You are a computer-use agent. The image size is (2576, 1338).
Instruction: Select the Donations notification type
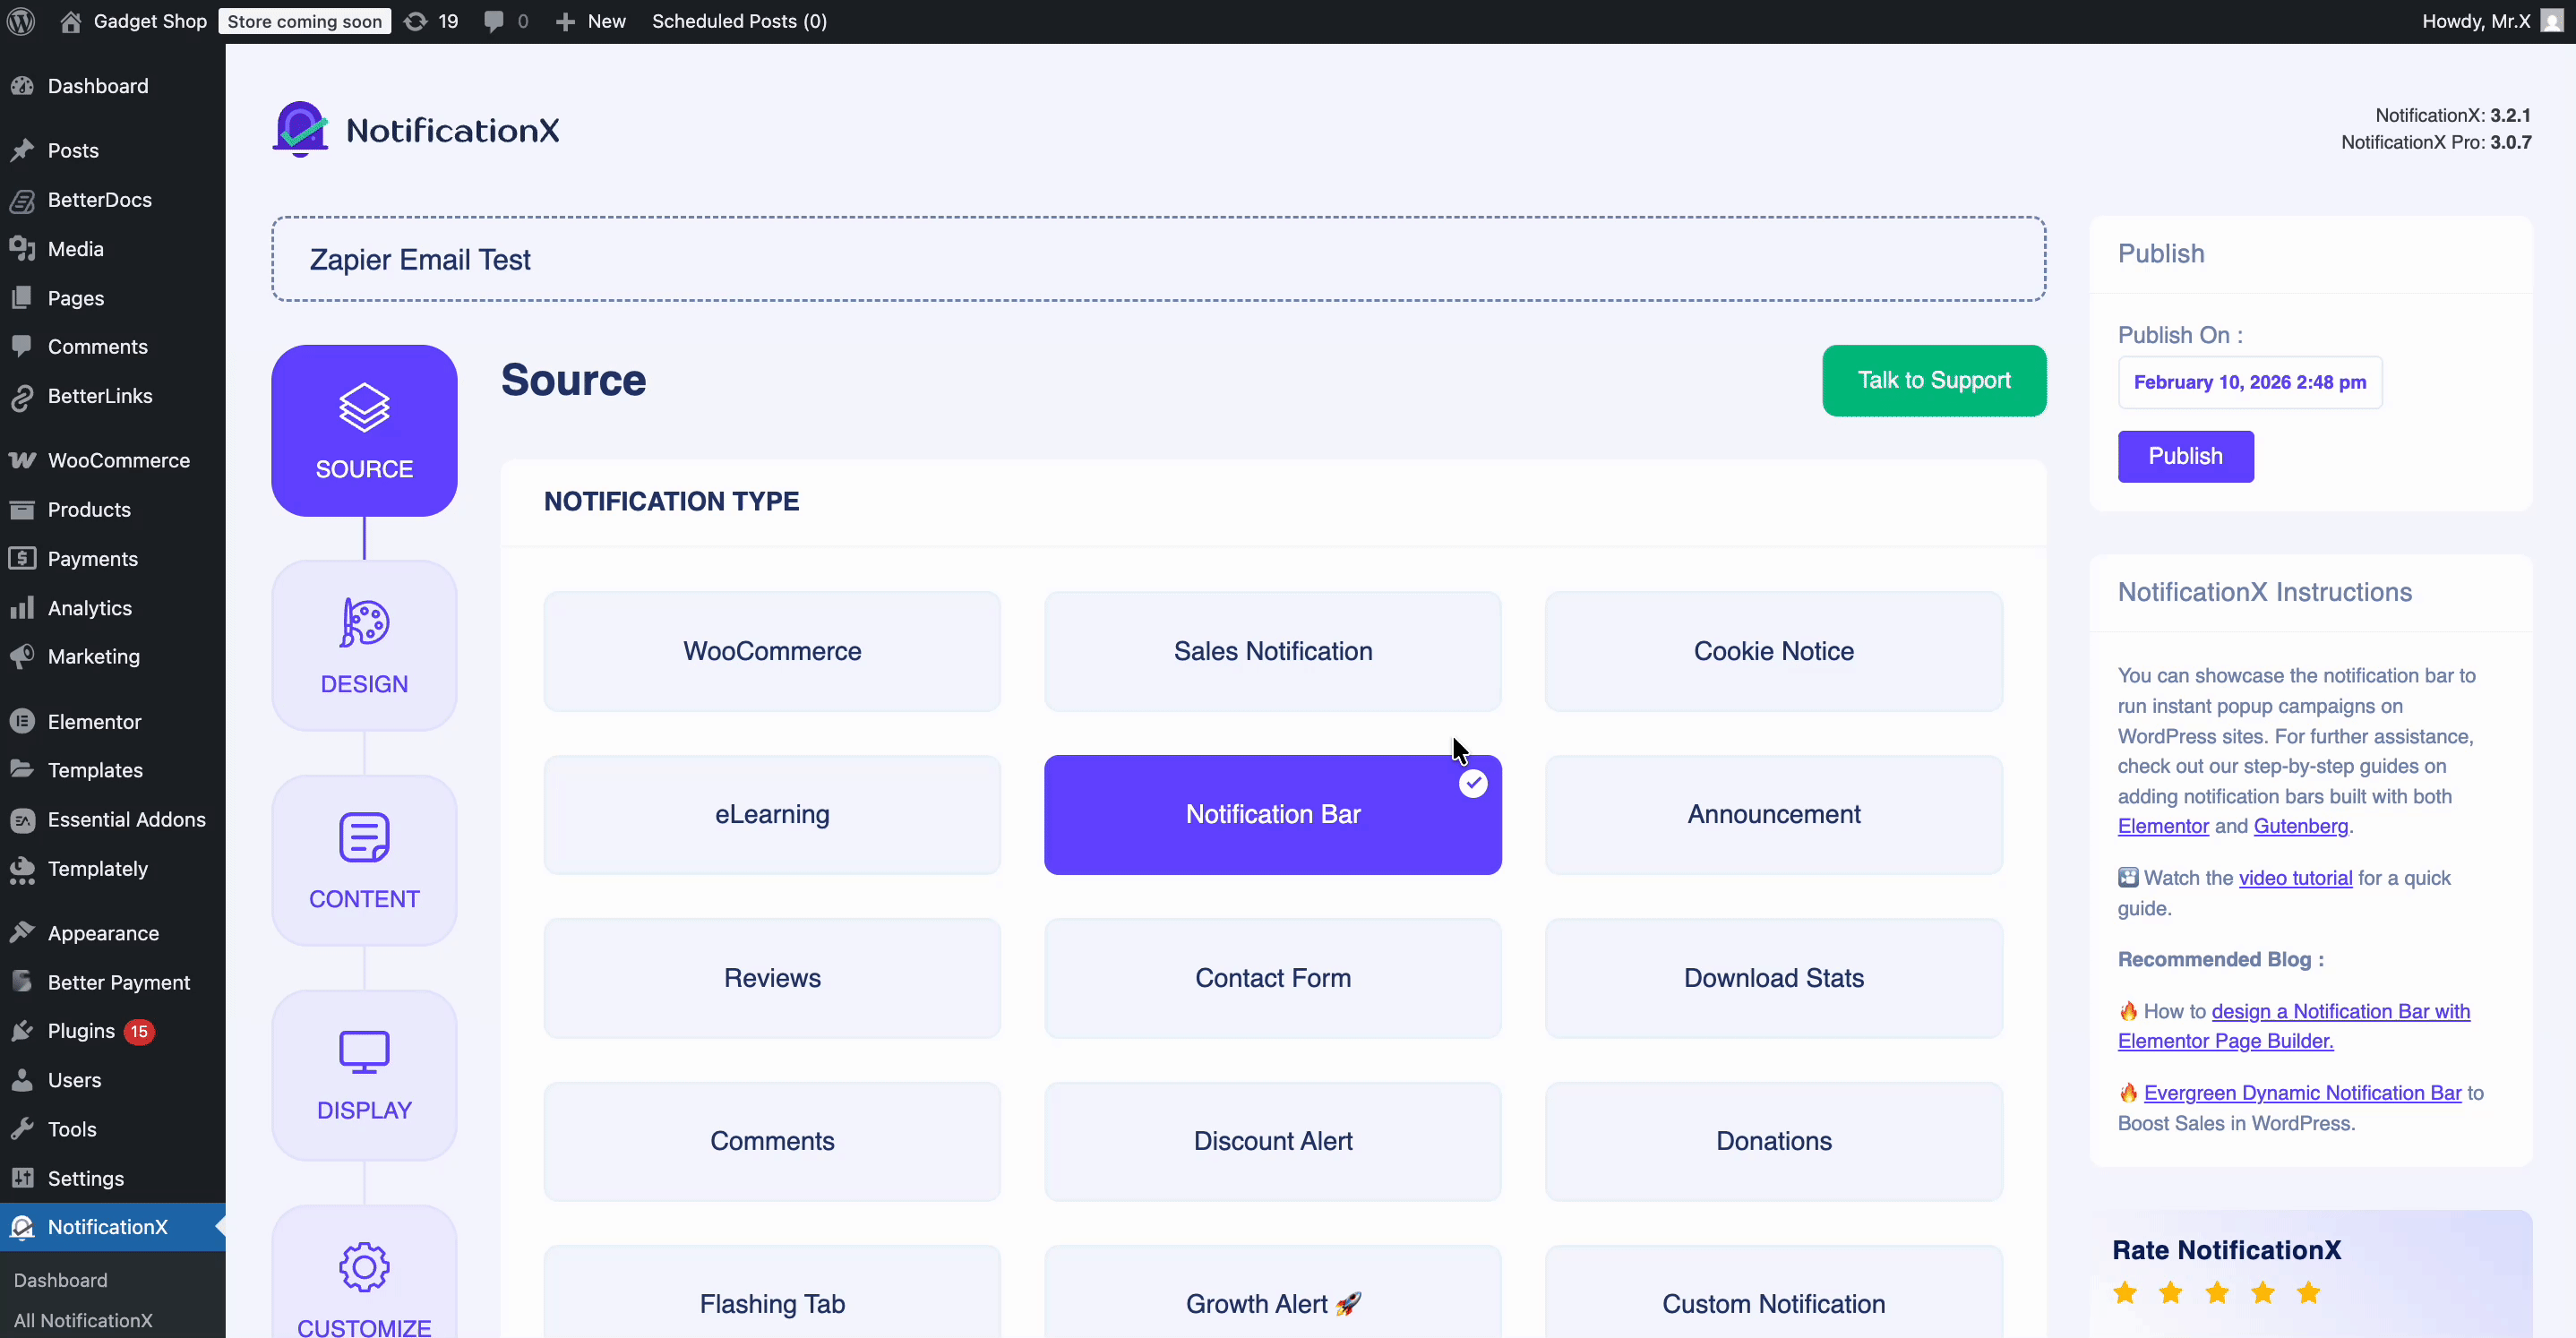coord(1772,1141)
